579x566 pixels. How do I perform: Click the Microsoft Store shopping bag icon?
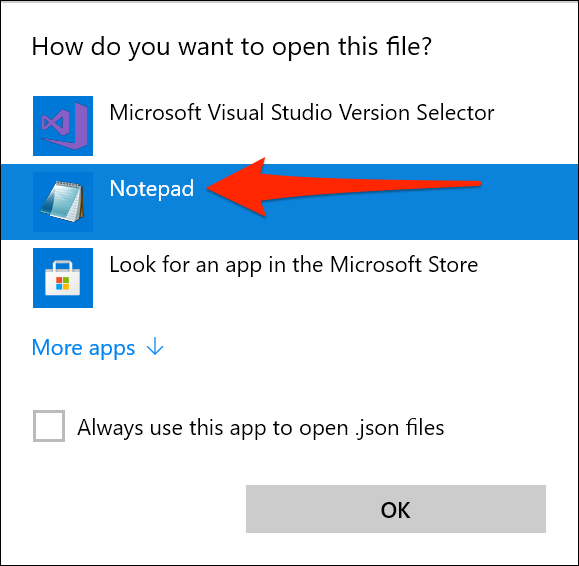(x=62, y=278)
